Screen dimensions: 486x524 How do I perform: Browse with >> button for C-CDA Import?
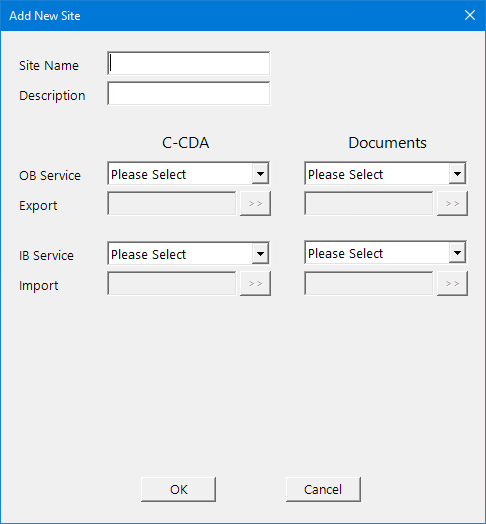pos(255,283)
